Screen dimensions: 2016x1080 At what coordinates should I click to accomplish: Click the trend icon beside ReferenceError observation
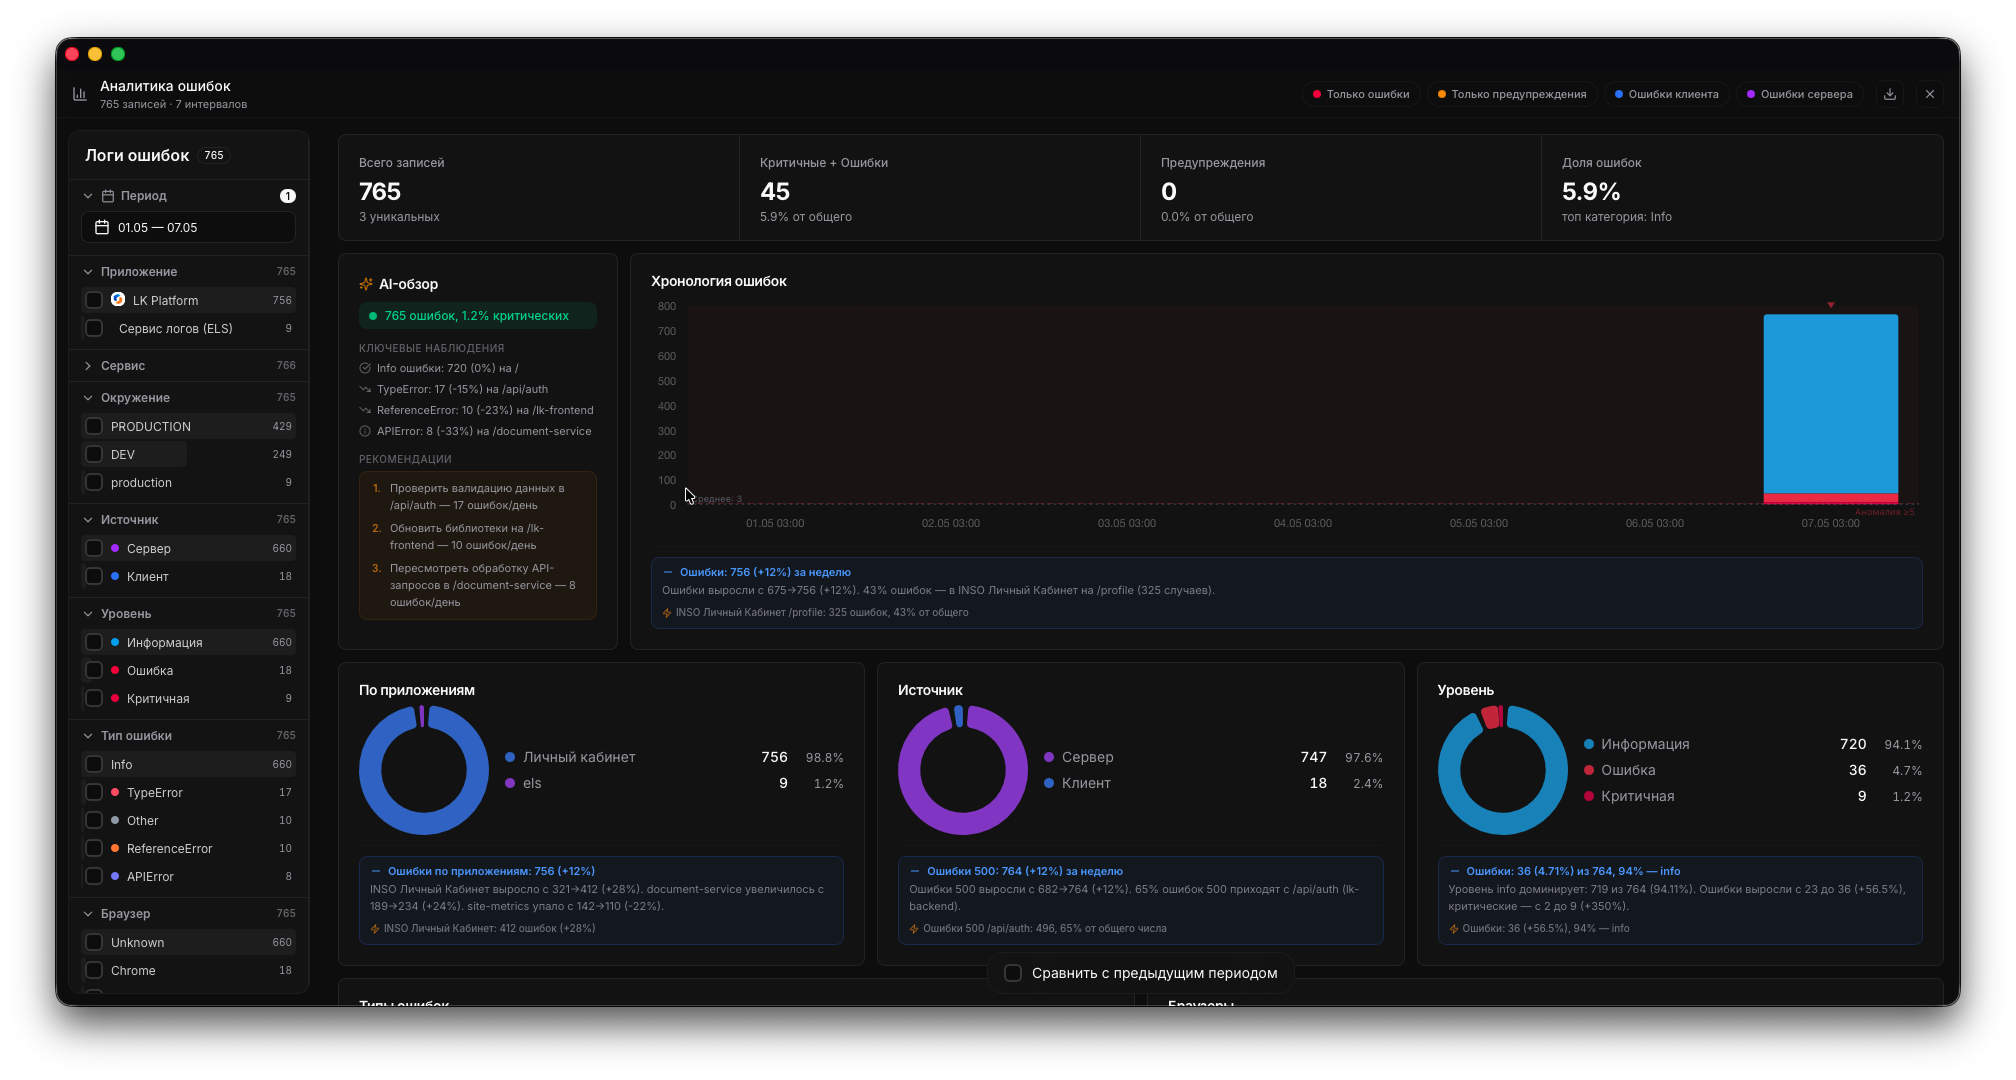[x=365, y=410]
